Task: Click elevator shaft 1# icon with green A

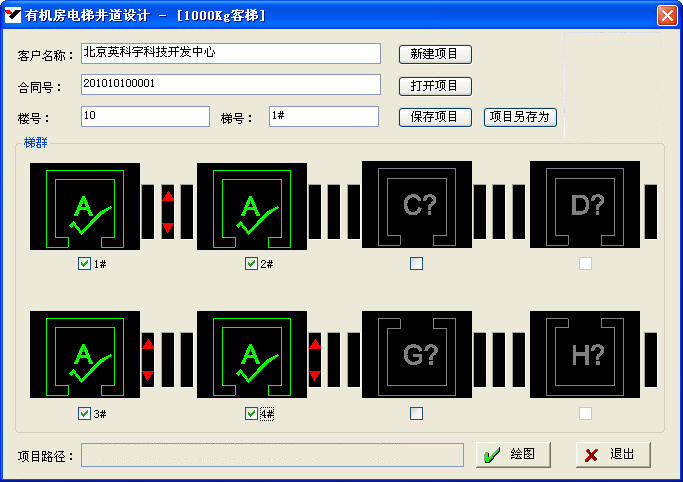Action: (85, 206)
